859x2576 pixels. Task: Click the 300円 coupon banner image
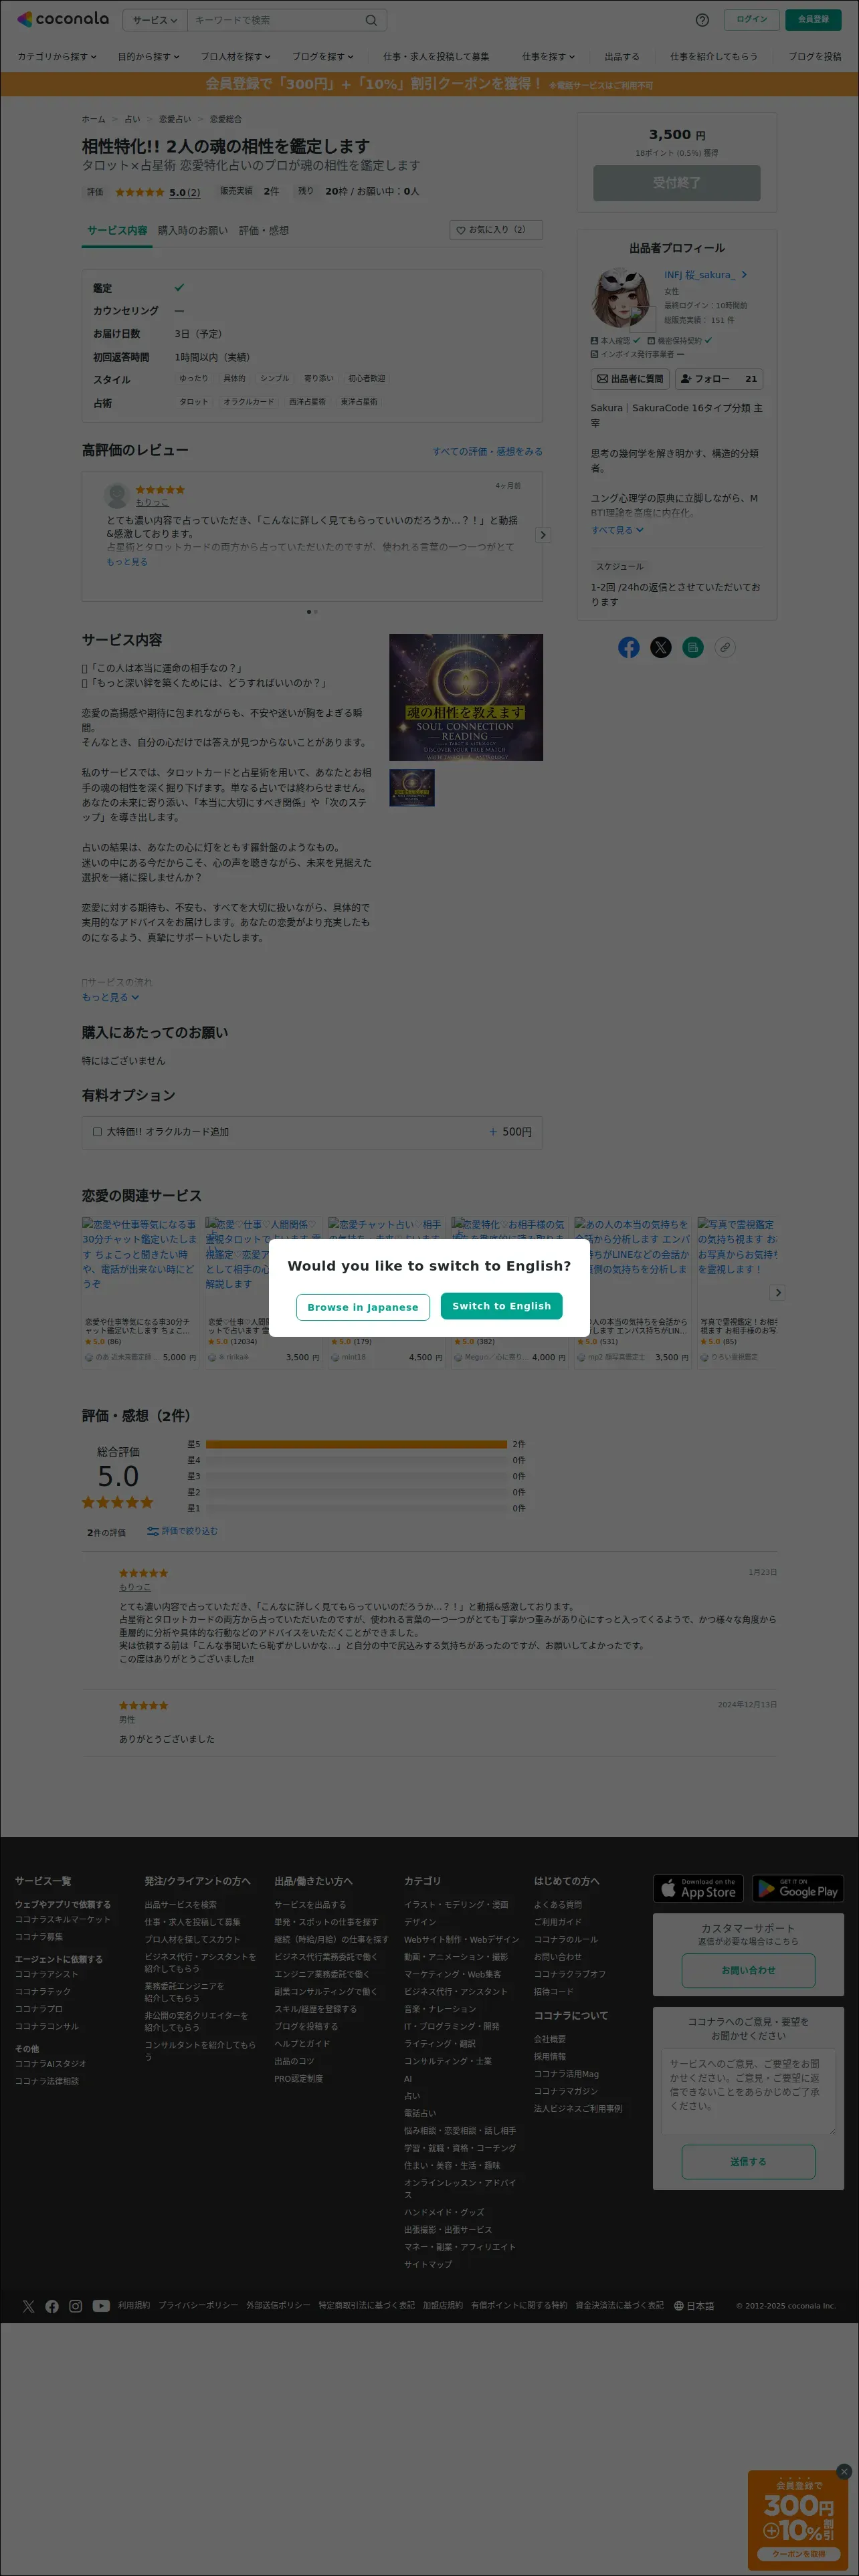pos(798,2520)
